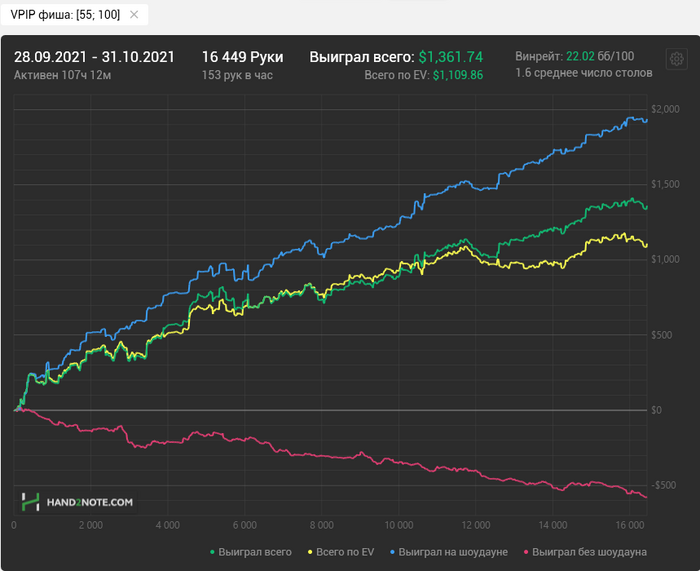Click the $1,000 y-axis label
The width and height of the screenshot is (700, 571).
[665, 259]
